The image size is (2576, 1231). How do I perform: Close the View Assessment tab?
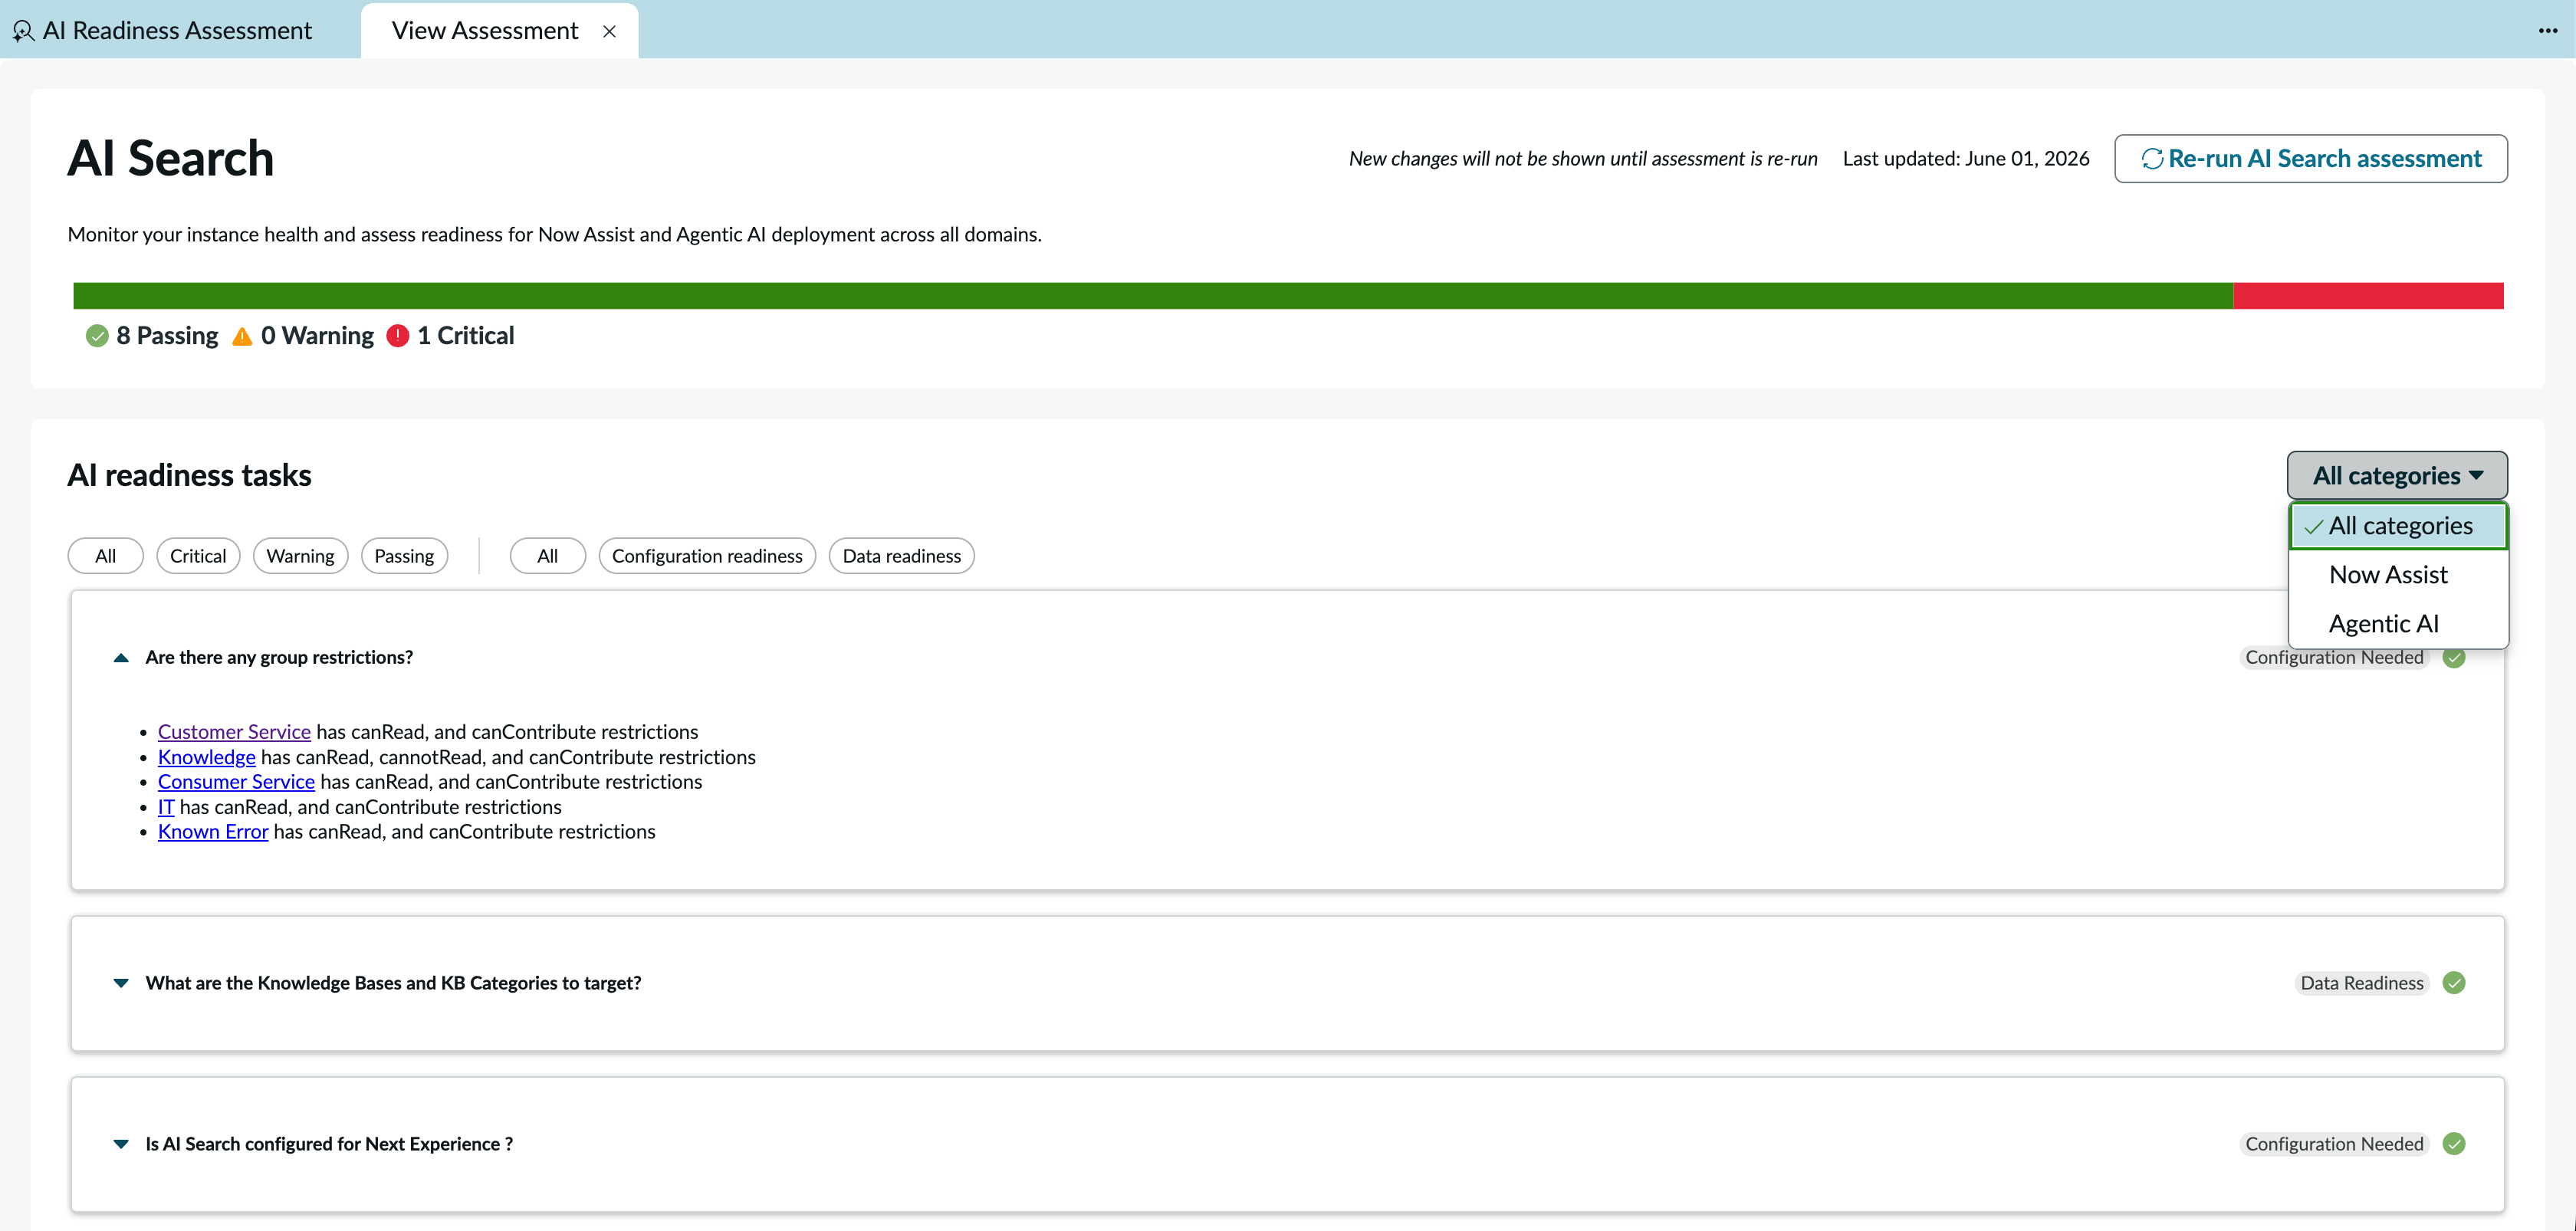coord(609,31)
